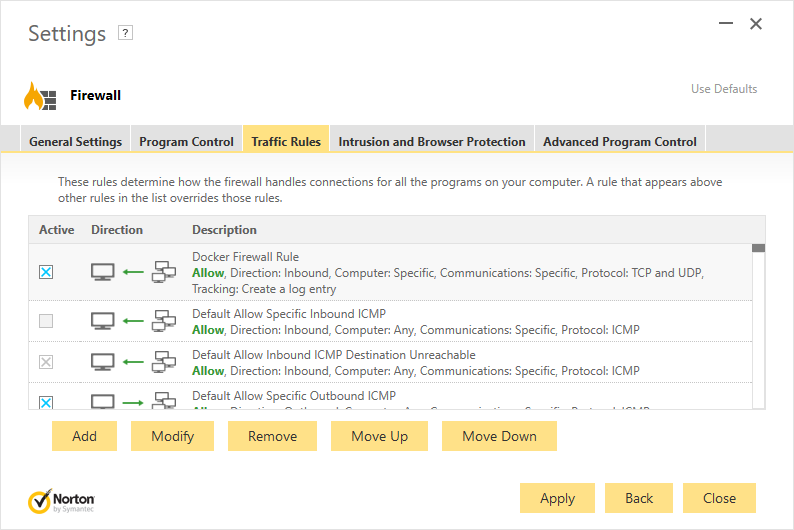The width and height of the screenshot is (794, 530).
Task: Switch to the General Settings tab
Action: tap(75, 142)
